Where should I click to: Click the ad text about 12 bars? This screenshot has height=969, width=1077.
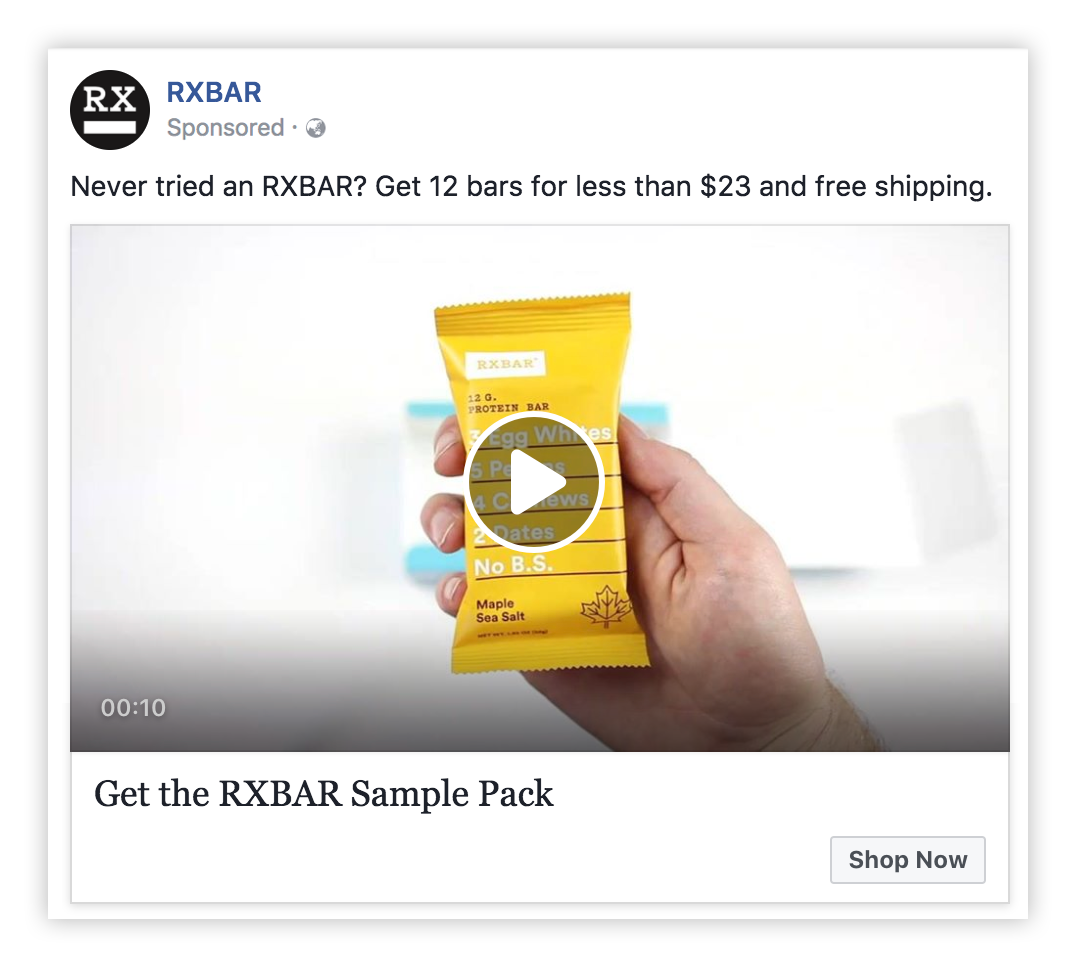pos(532,187)
